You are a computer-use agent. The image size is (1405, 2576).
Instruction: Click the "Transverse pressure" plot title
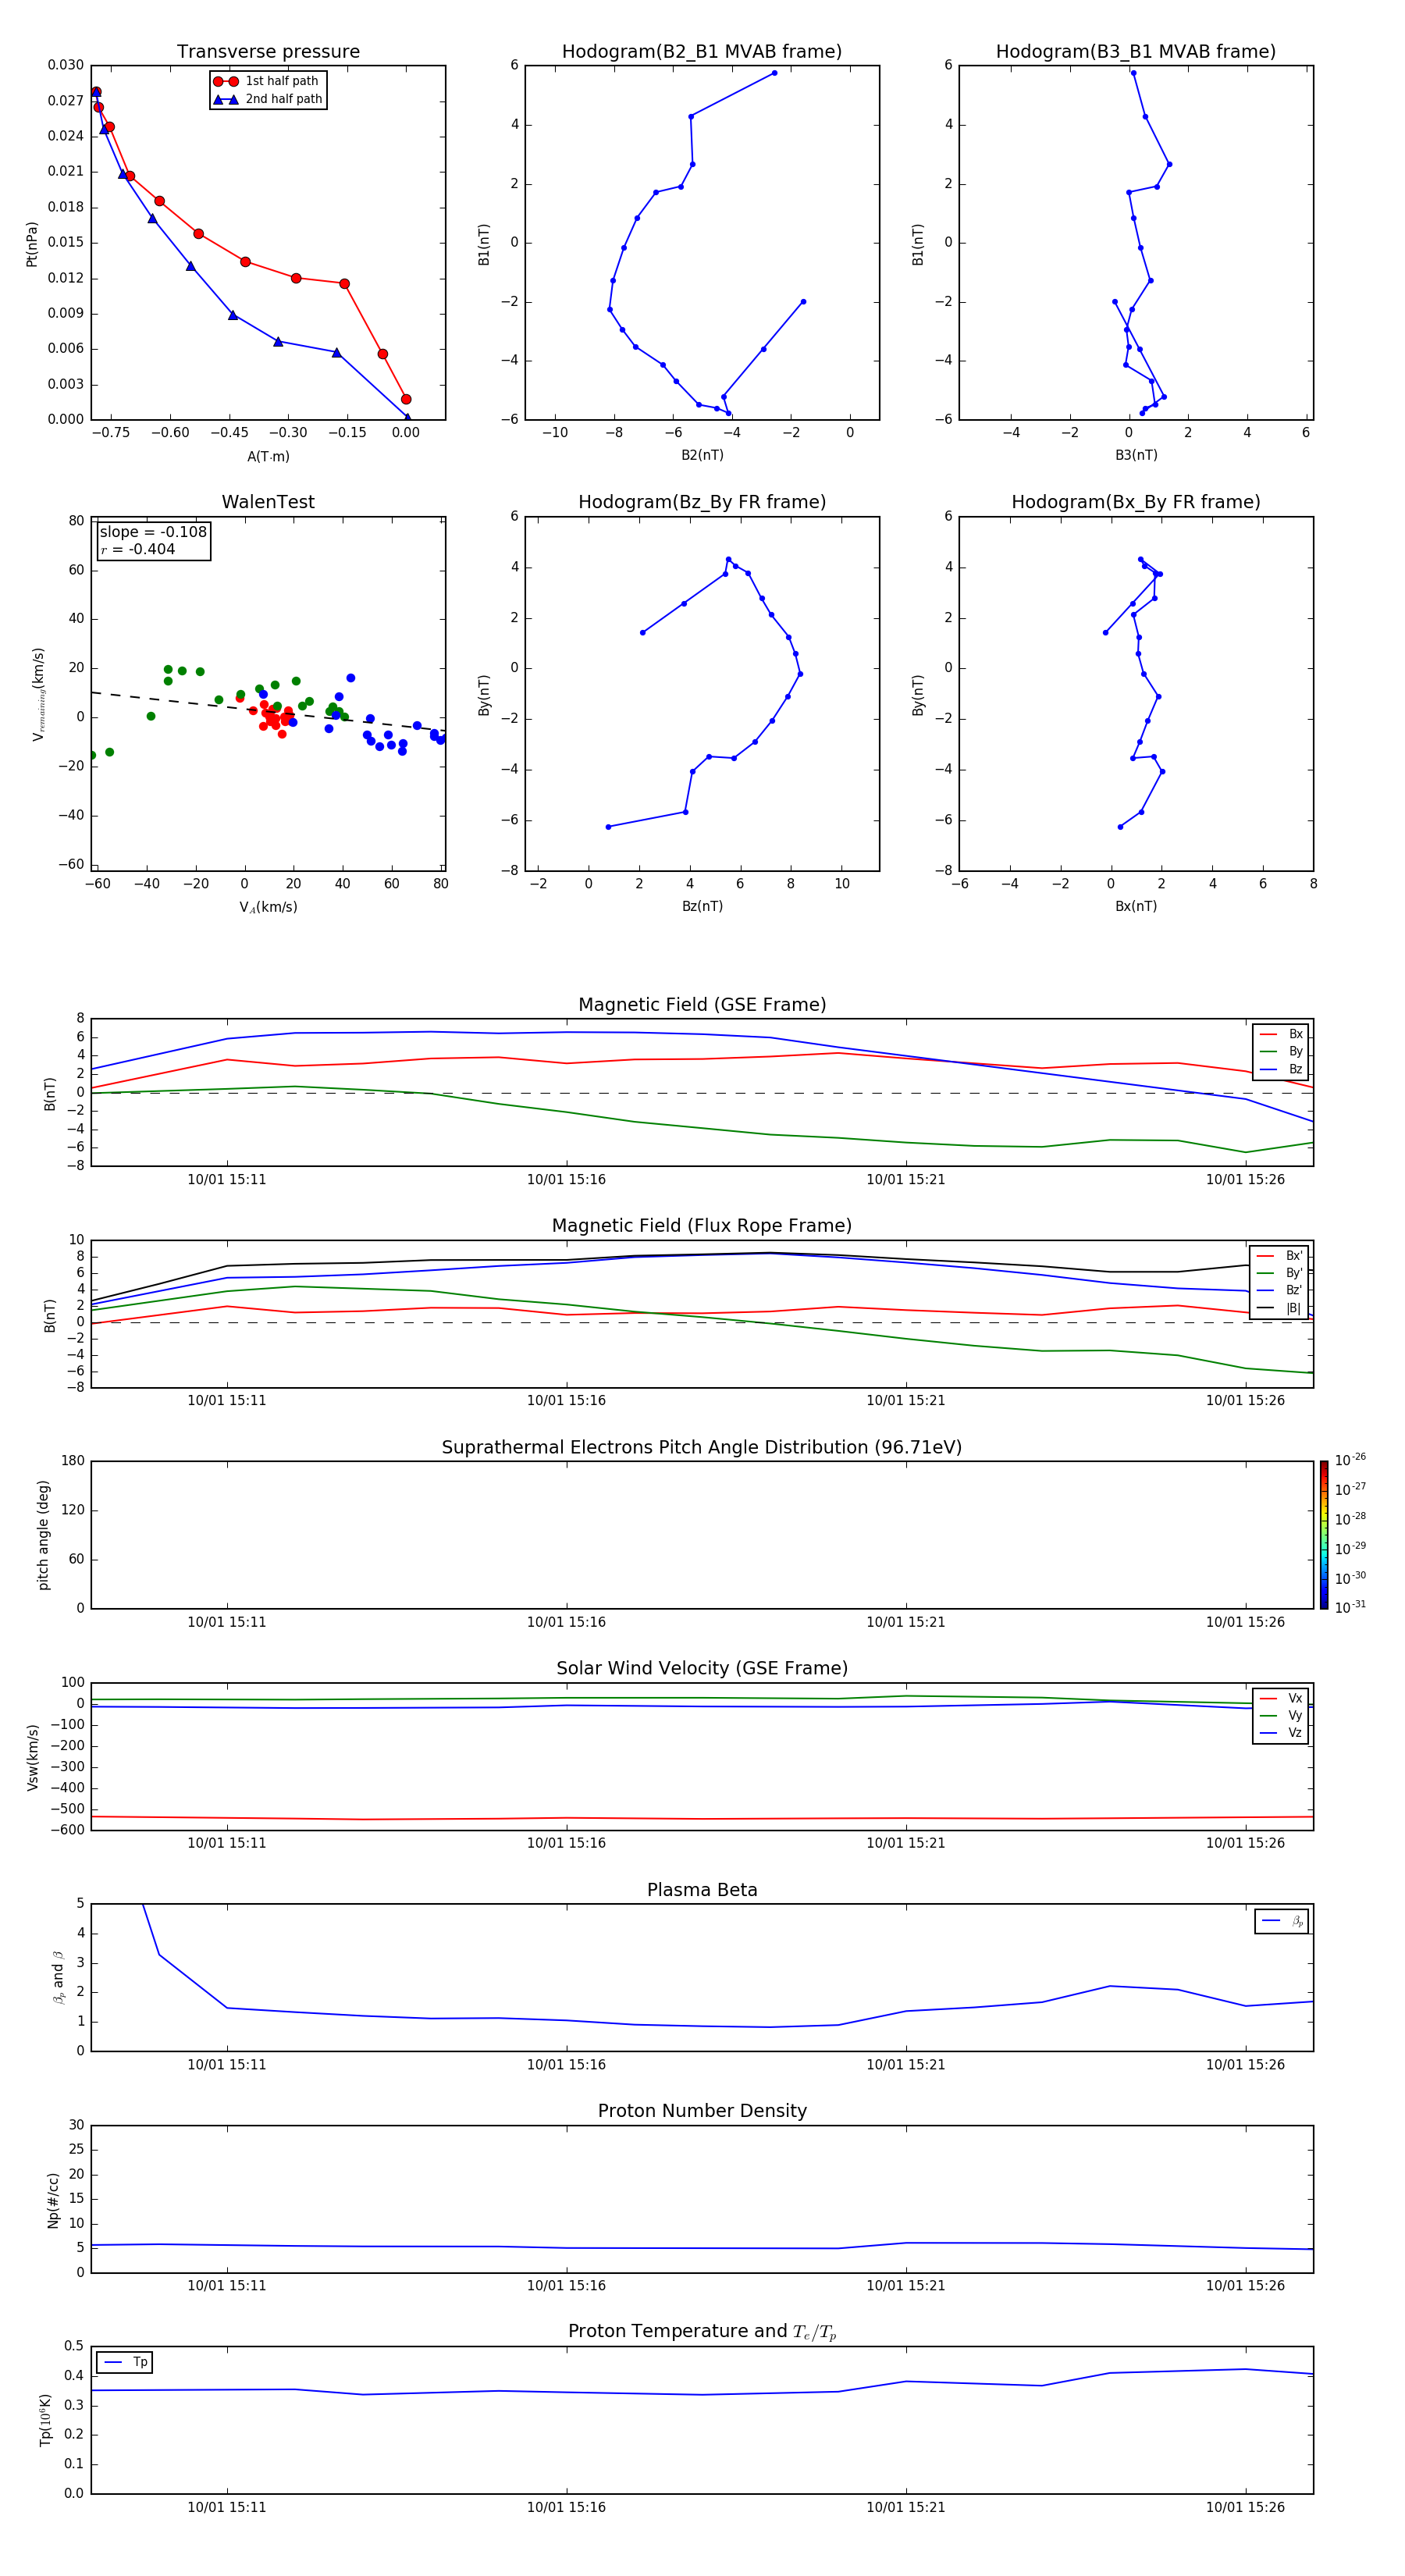click(268, 52)
